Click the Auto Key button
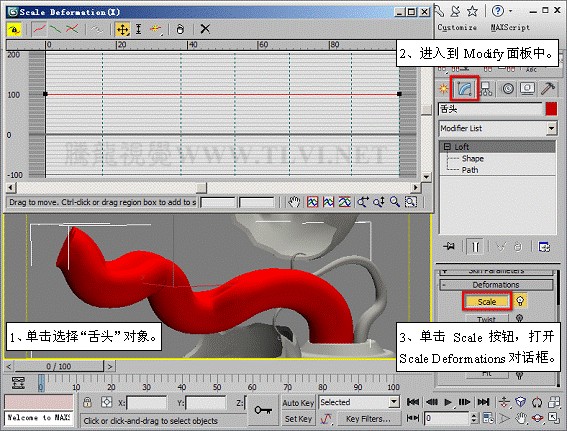The image size is (567, 431). point(298,403)
